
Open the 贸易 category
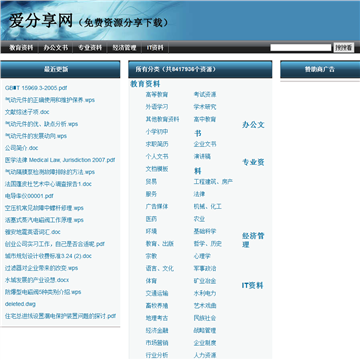coord(151,182)
